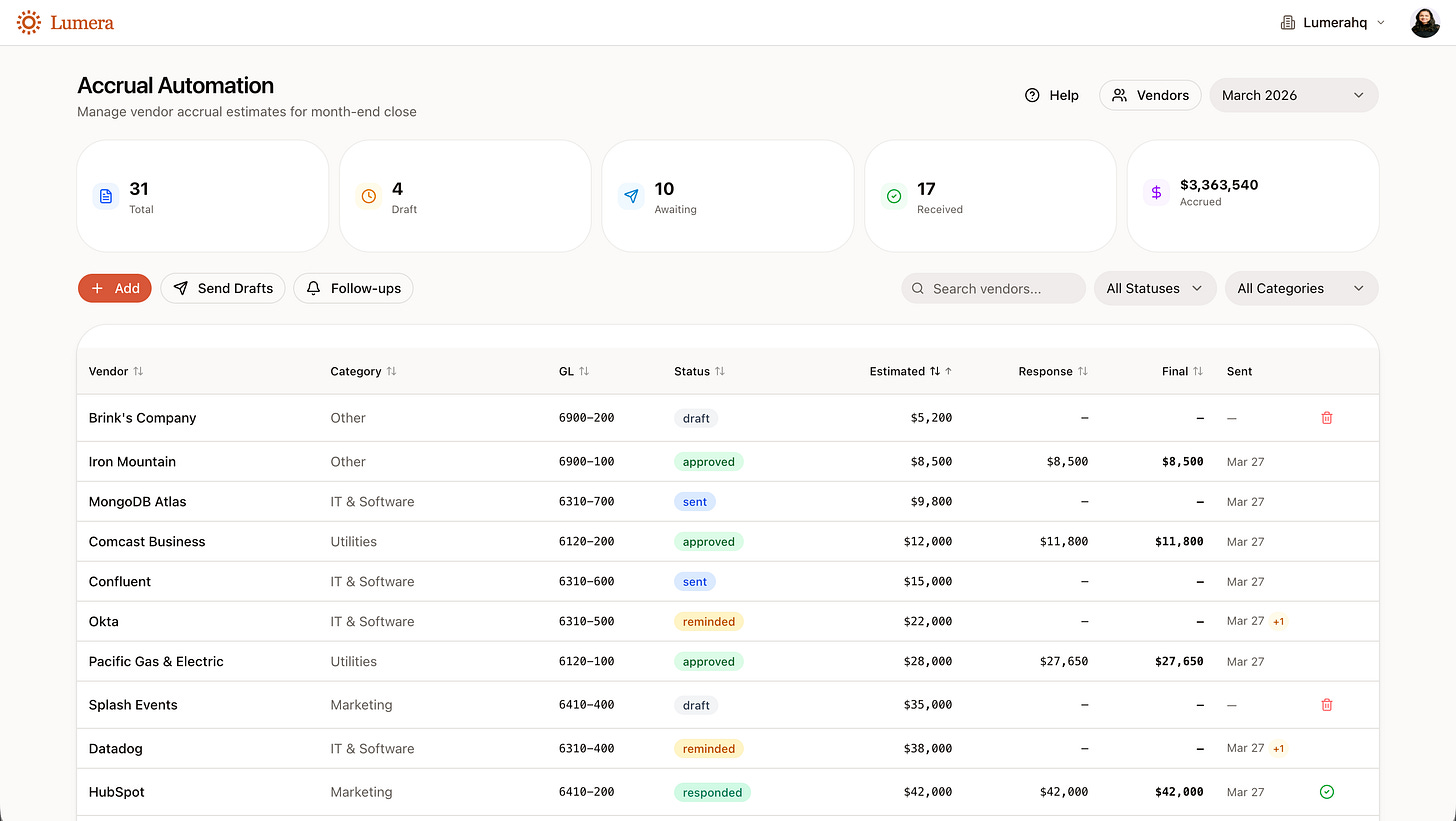Sort by GL column arrows
This screenshot has width=1456, height=821.
tap(584, 371)
